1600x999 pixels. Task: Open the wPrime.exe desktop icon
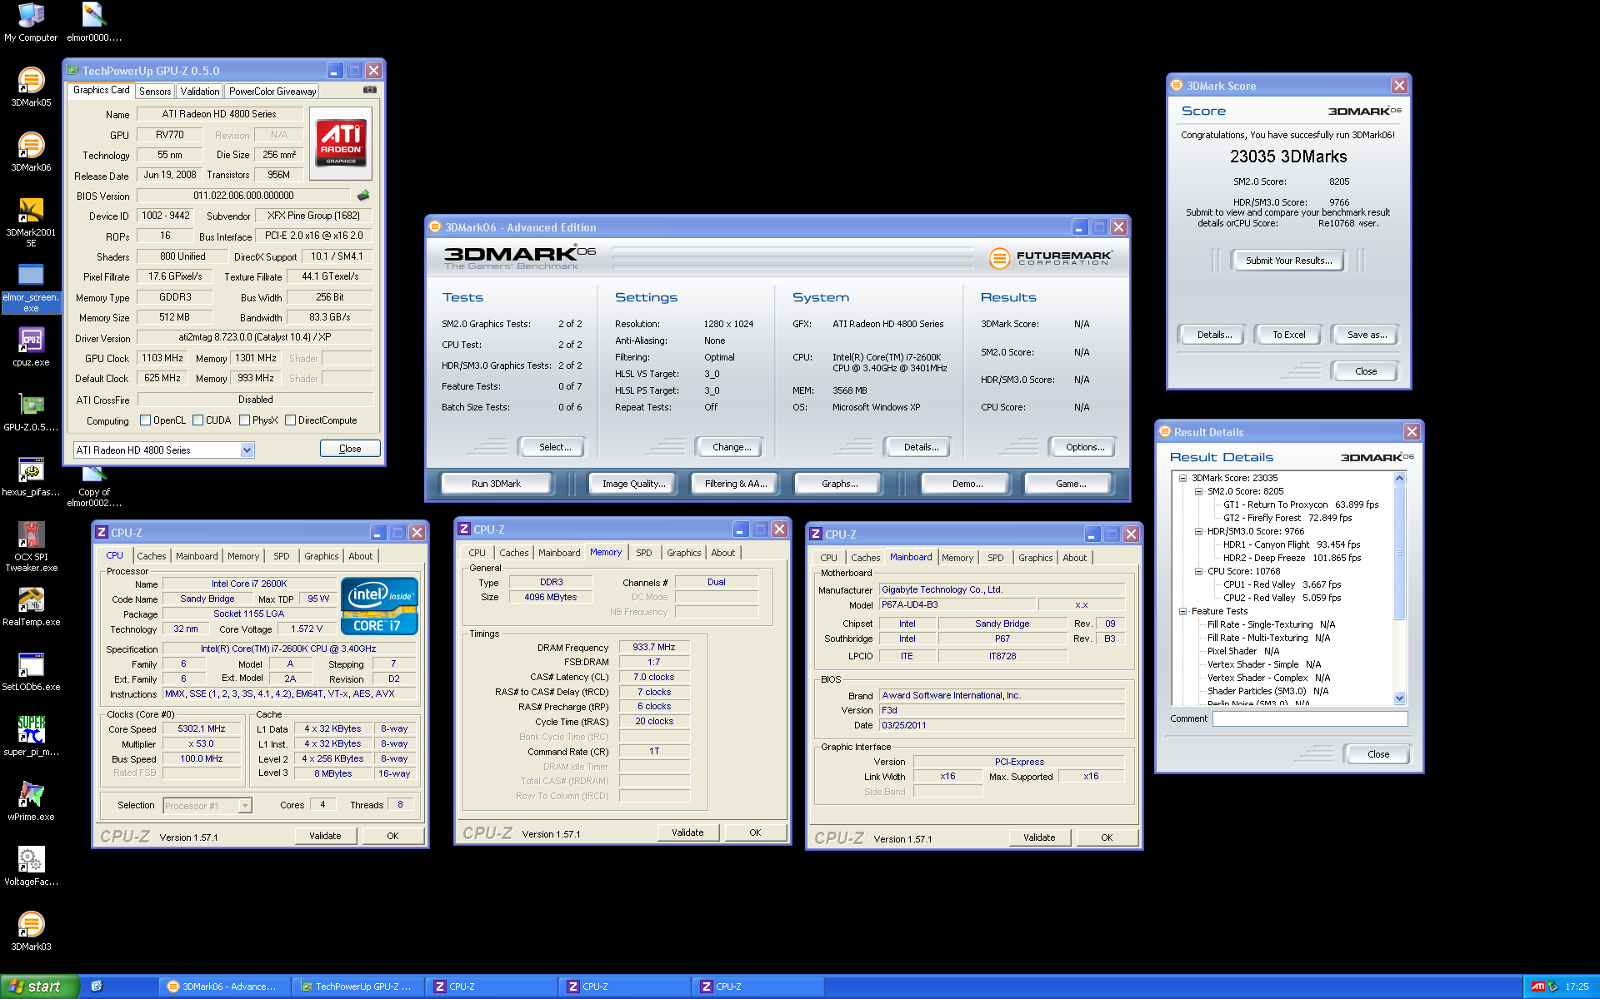[x=31, y=802]
